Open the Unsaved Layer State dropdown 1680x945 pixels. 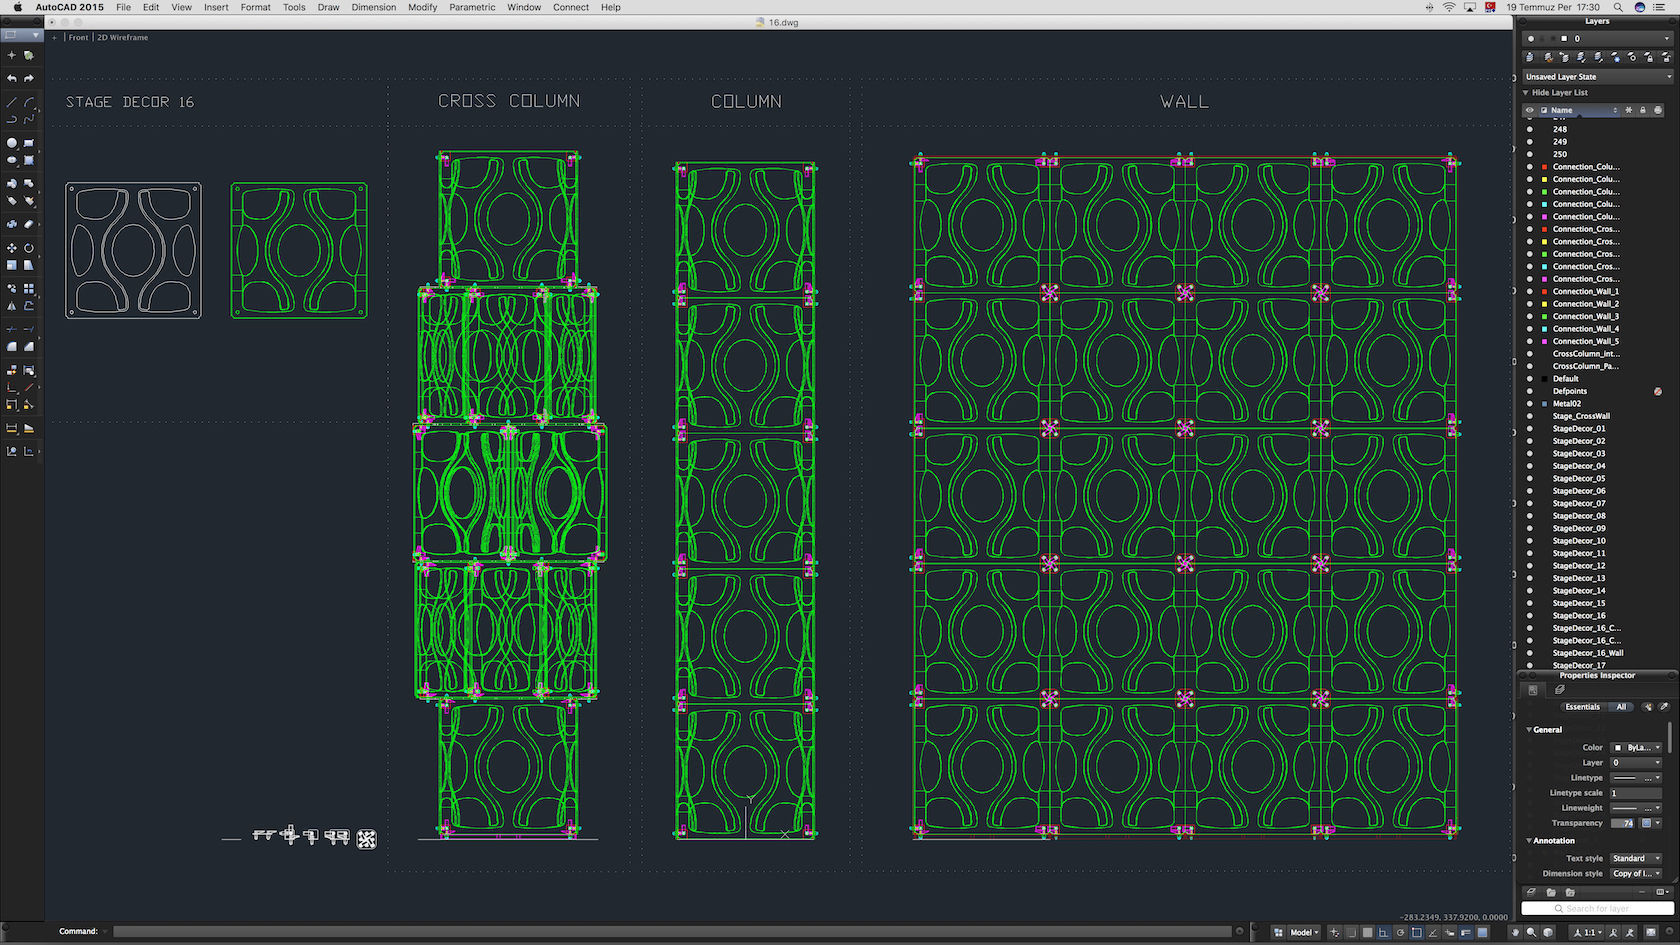click(x=1598, y=76)
